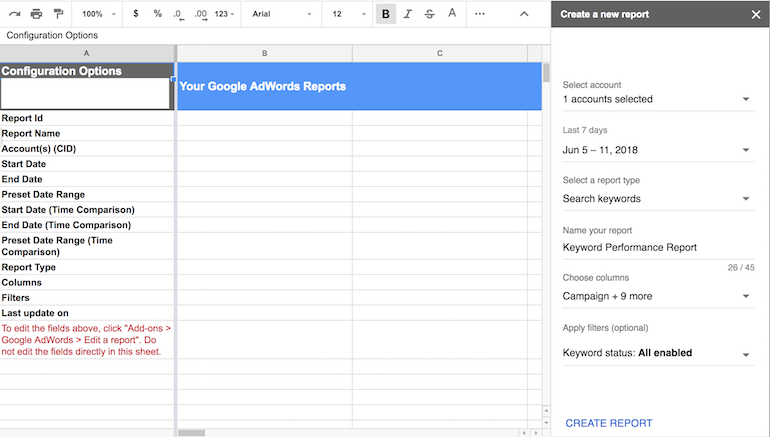
Task: Decrease decimal places icon
Action: pyautogui.click(x=179, y=15)
